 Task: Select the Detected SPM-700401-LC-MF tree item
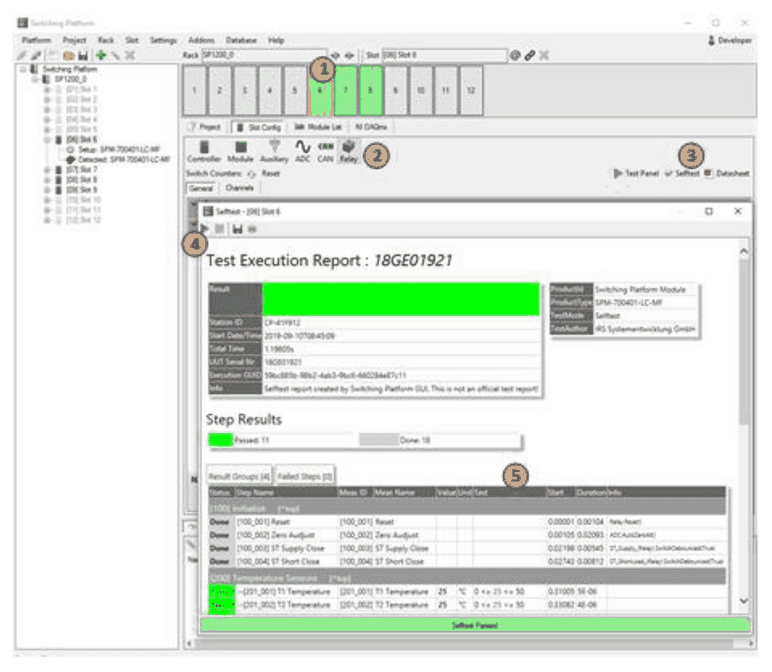[x=118, y=160]
